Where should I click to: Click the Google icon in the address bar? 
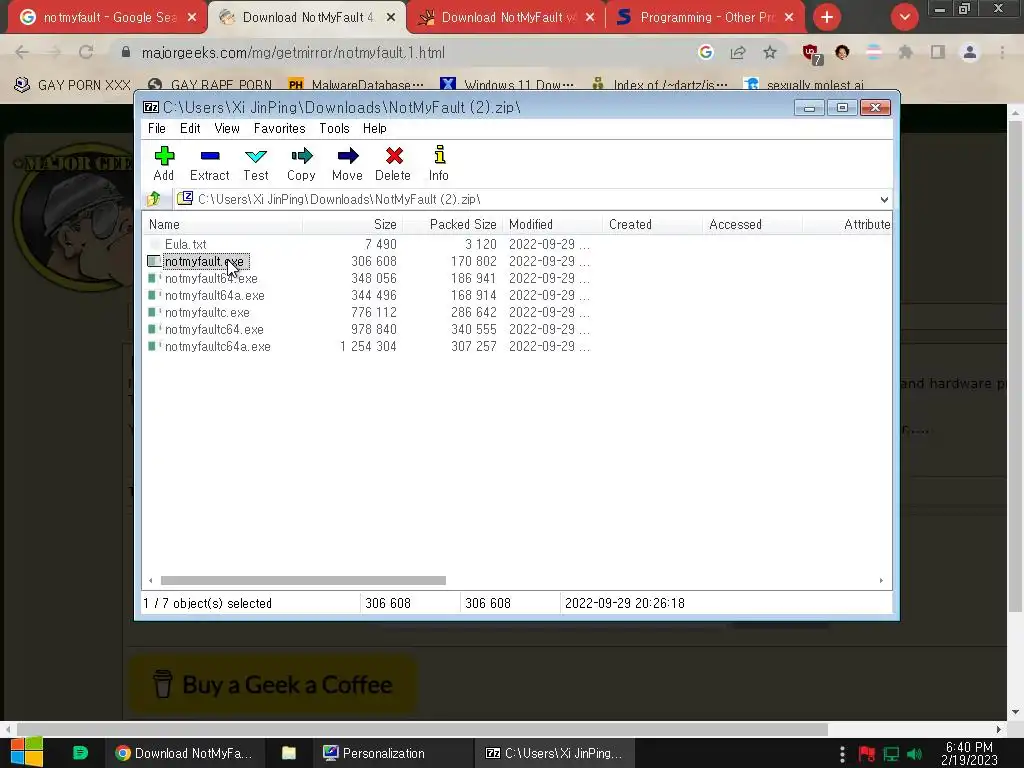point(705,53)
